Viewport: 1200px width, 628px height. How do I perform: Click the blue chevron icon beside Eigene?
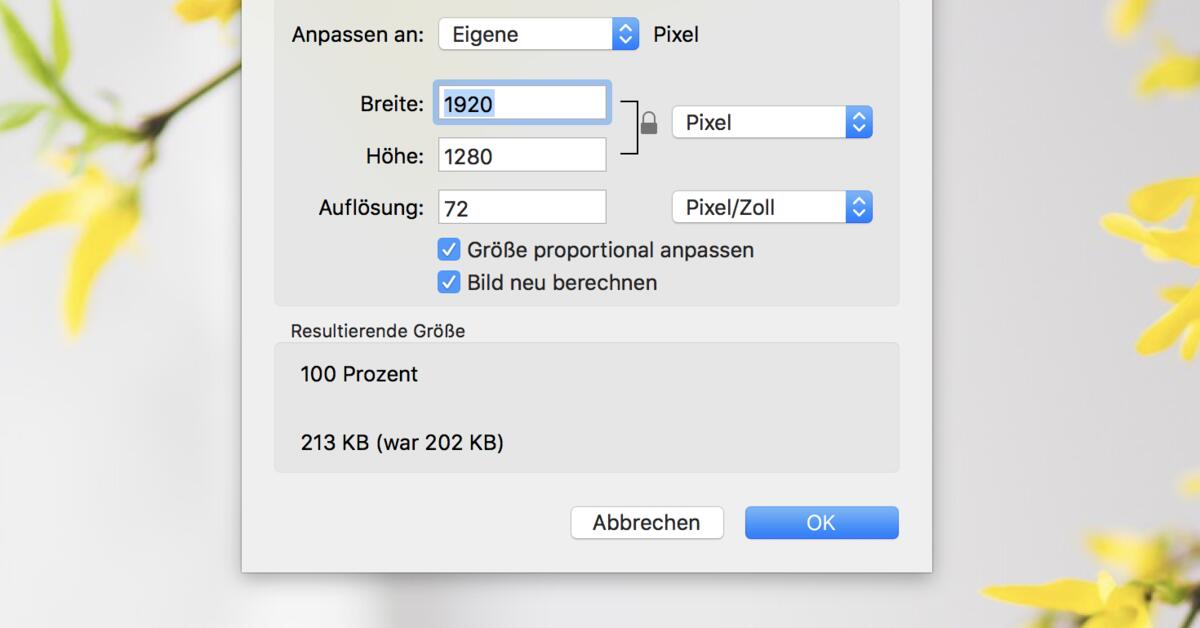(x=624, y=33)
